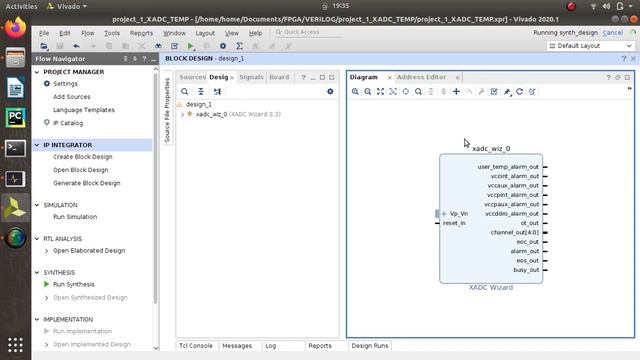Click the Flow Navigator help question icon
Image resolution: width=640 pixels, height=360 pixels.
[x=144, y=59]
